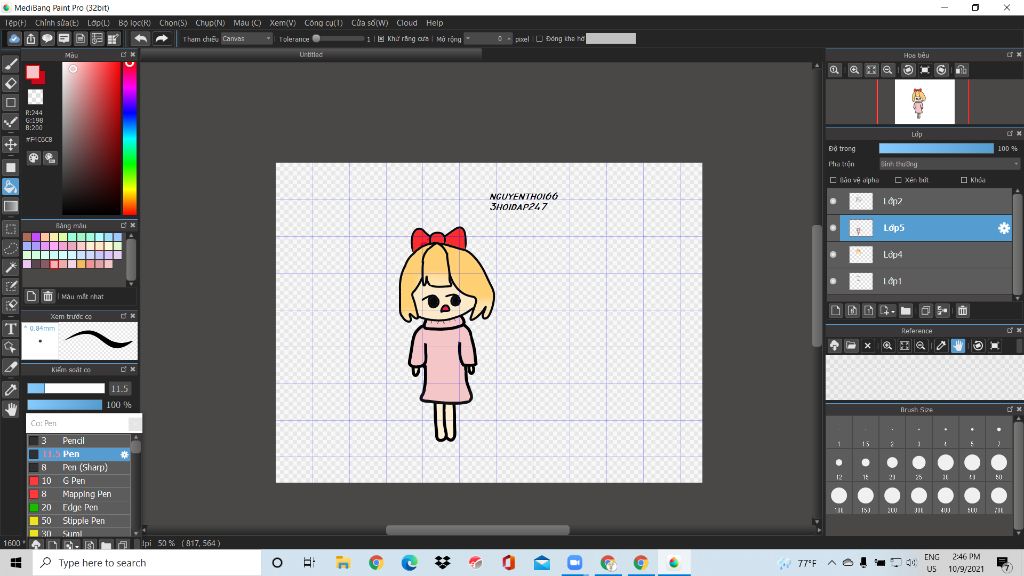Zoom in on the navigator preview
This screenshot has width=1024, height=576.
pyautogui.click(x=854, y=70)
